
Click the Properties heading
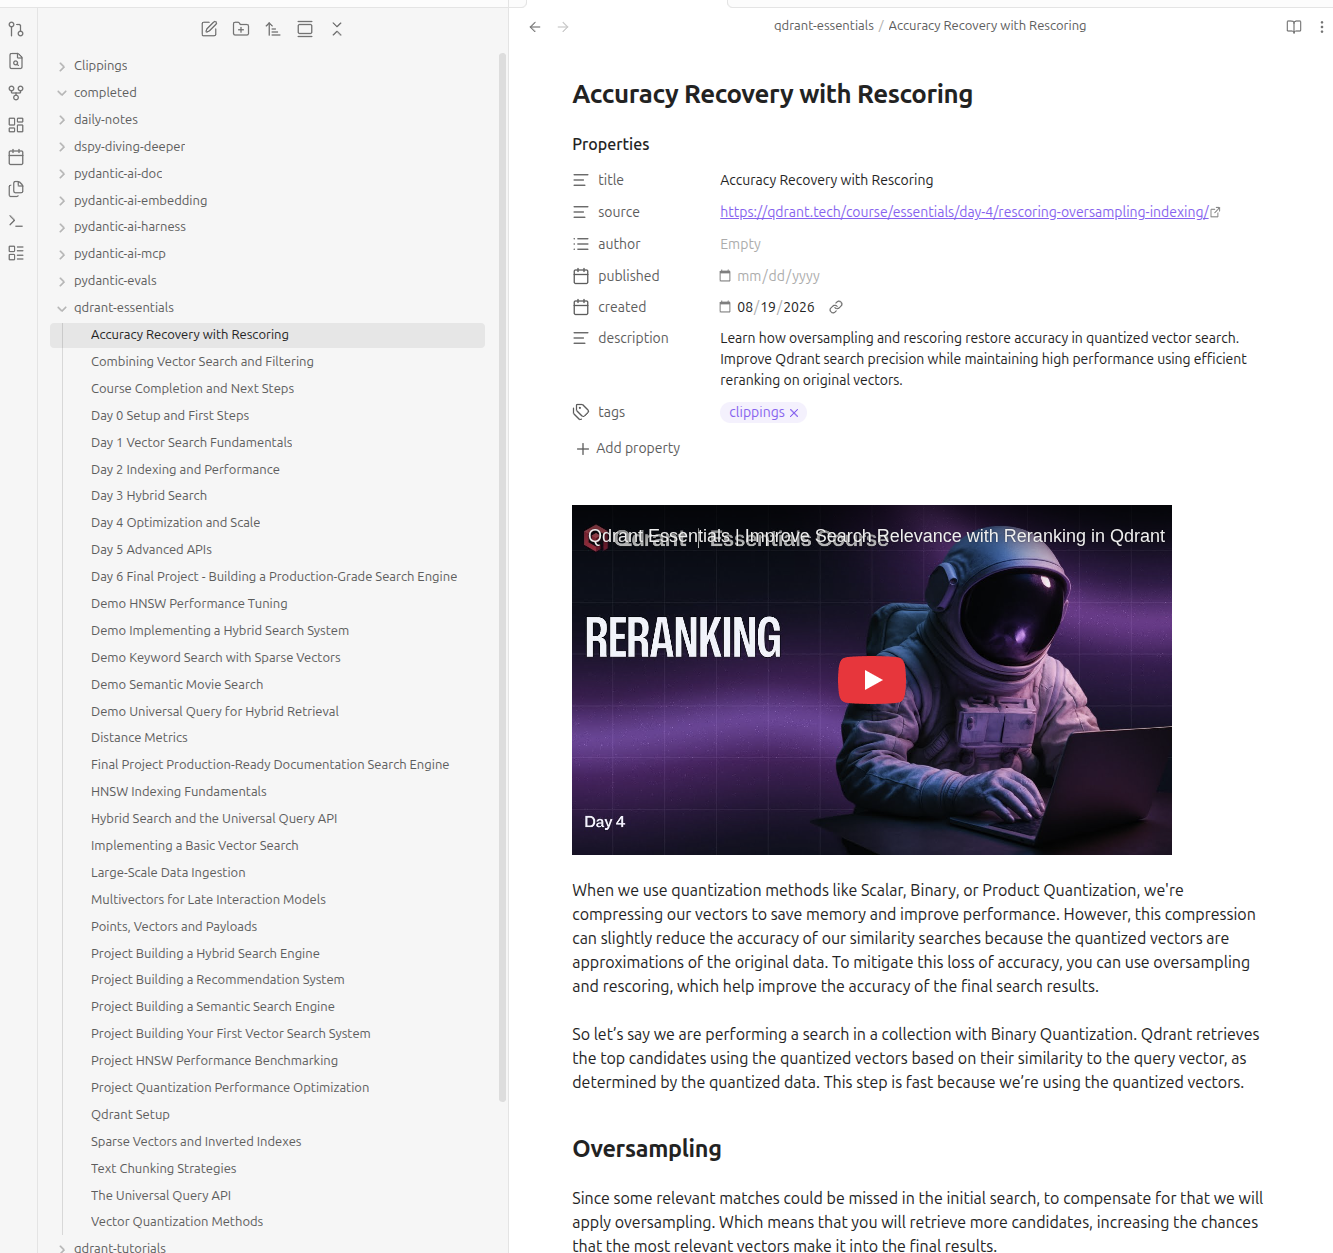(x=611, y=144)
